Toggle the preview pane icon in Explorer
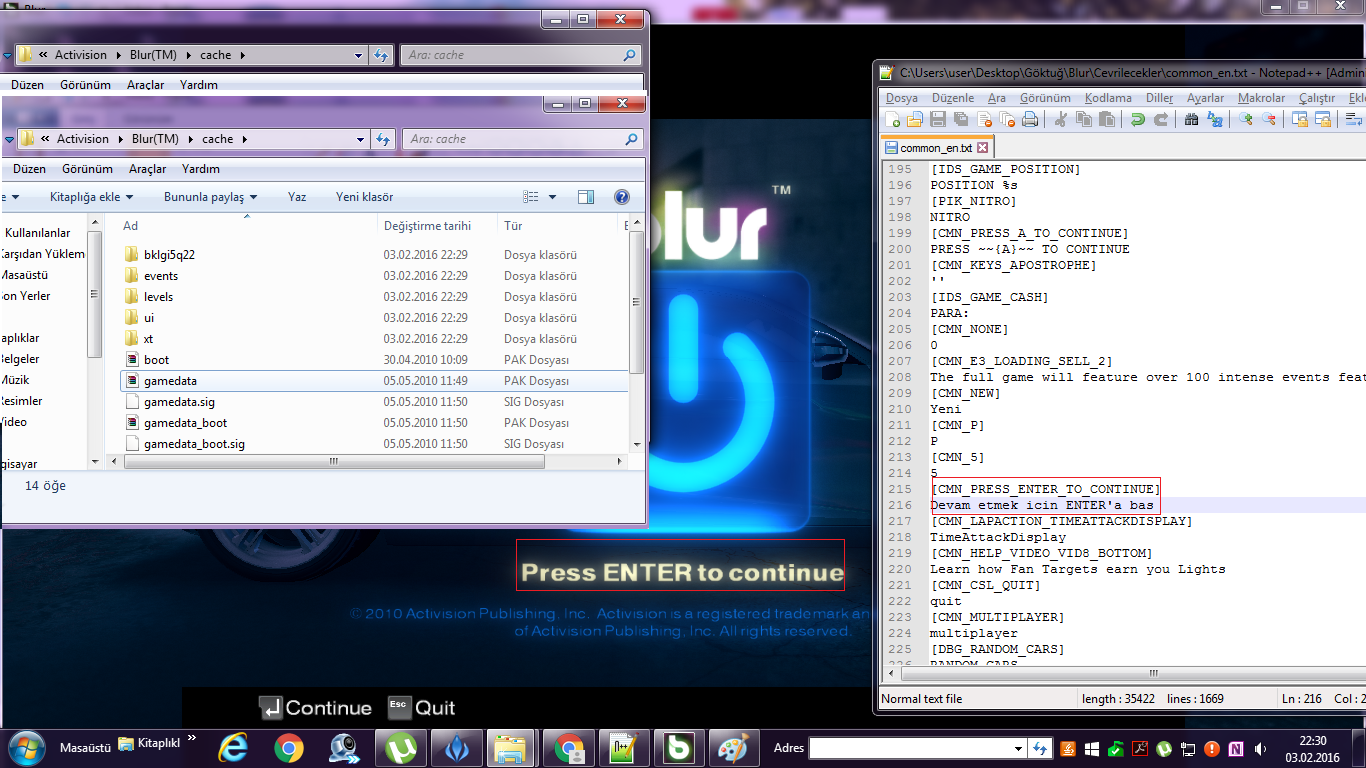Screen dimensions: 1366x768 click(586, 197)
